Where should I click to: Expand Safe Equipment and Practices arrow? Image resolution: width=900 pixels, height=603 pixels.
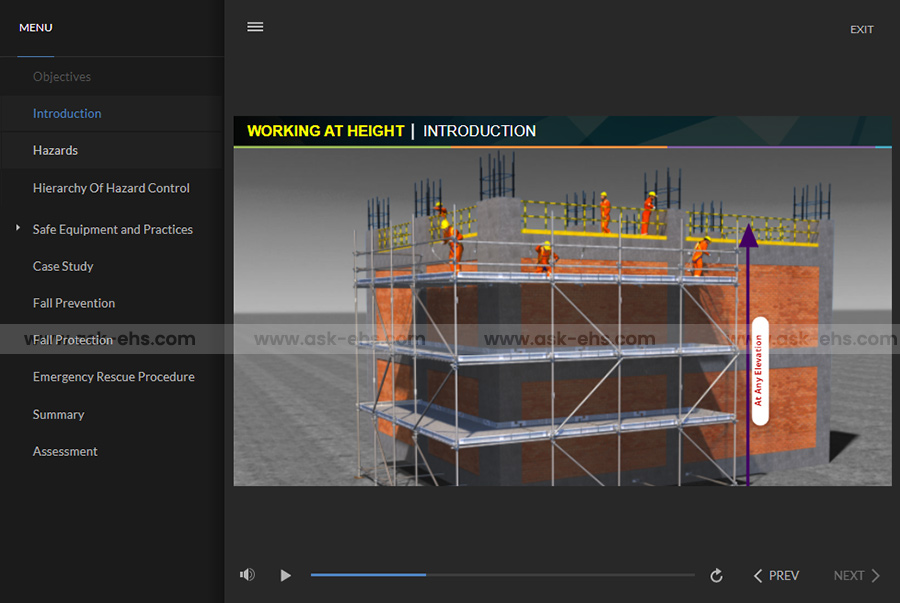[18, 229]
